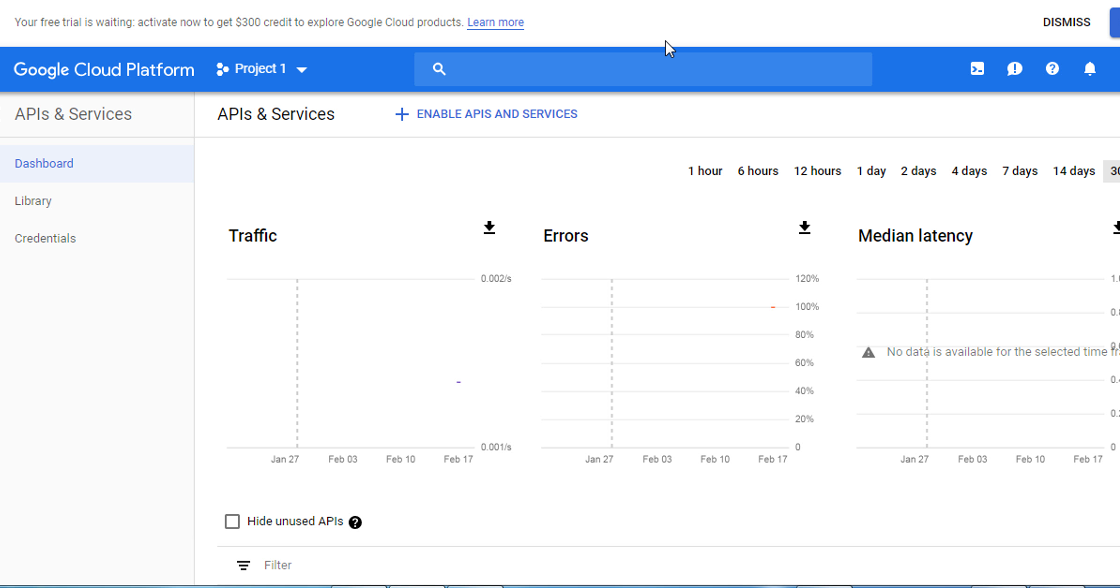Switch the chart range to 7 days
Viewport: 1120px width, 588px height.
coord(1019,171)
